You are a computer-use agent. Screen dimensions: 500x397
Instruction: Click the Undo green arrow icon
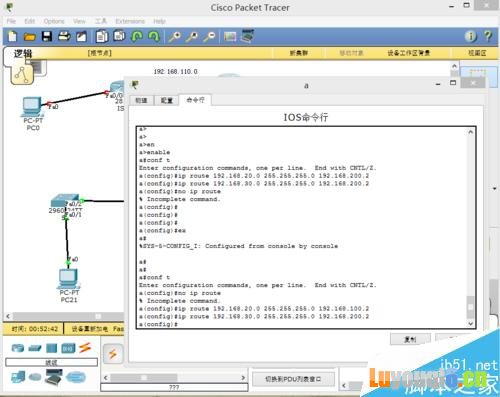click(x=136, y=36)
